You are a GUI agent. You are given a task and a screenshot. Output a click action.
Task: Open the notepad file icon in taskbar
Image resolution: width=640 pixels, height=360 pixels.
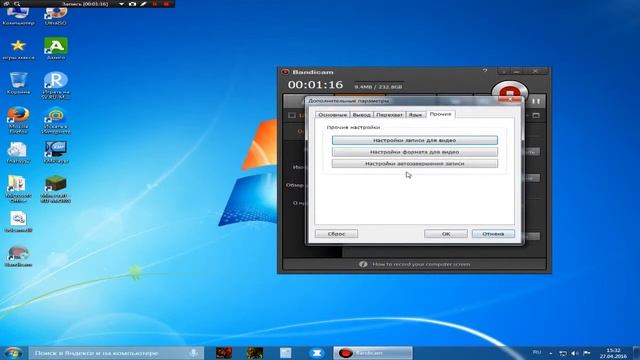[285, 353]
